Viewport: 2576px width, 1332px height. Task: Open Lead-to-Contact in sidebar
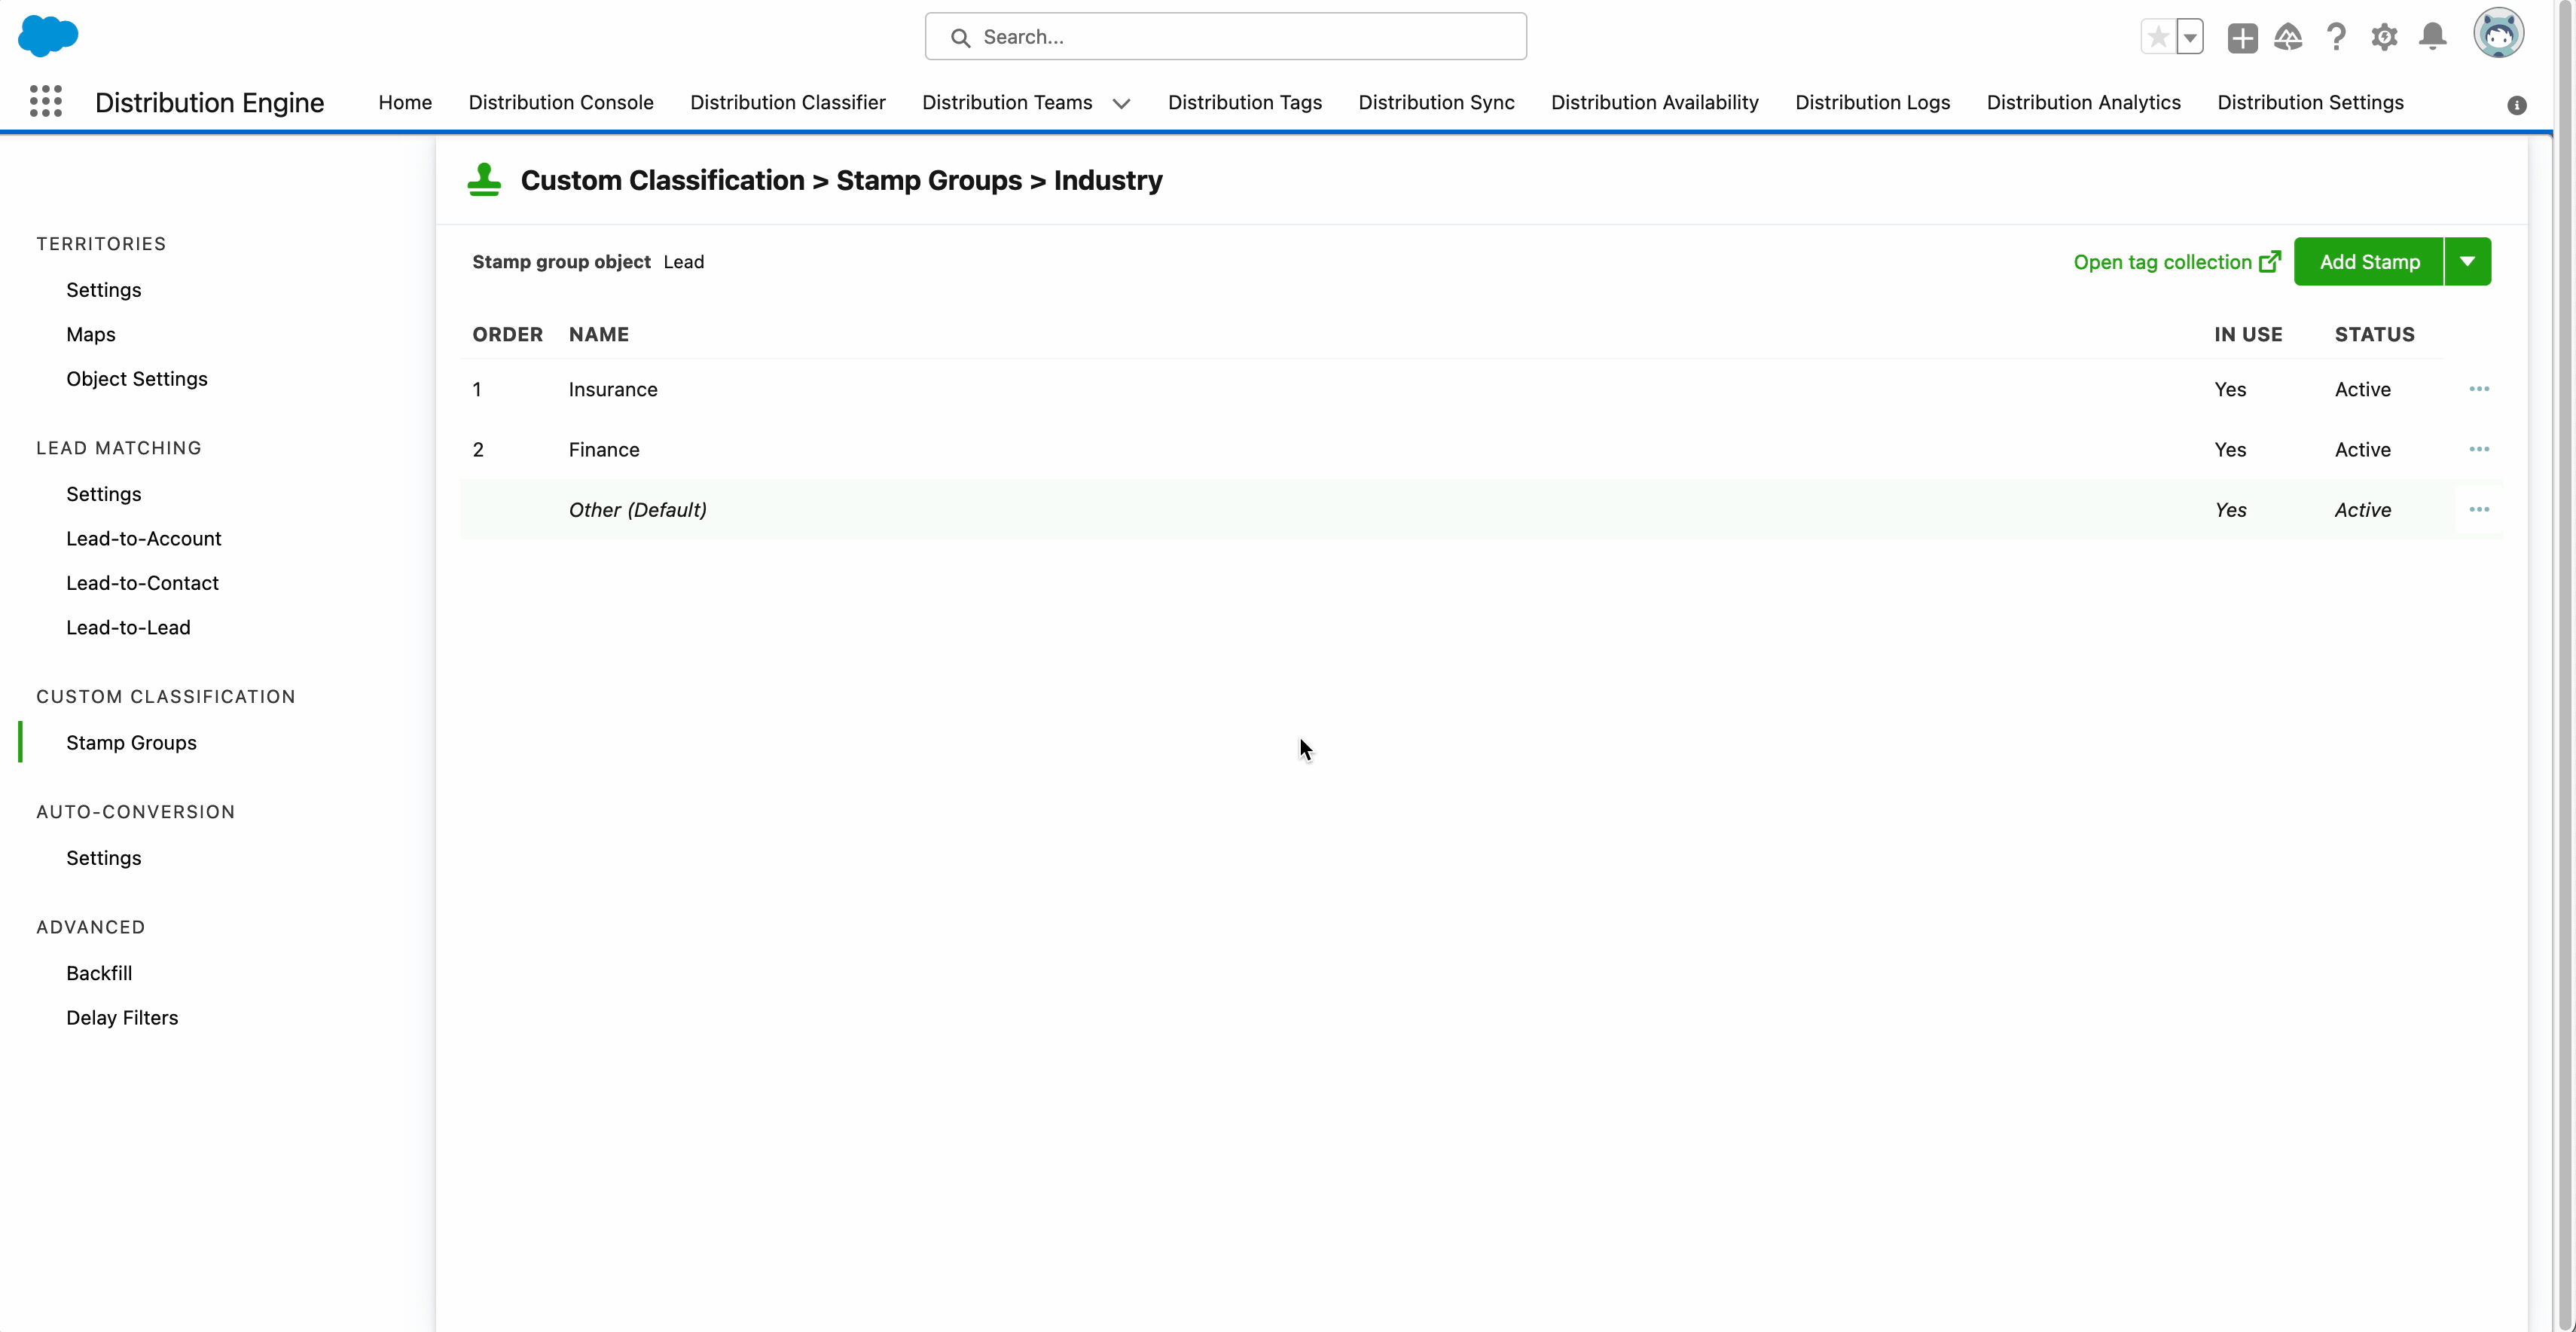pos(142,583)
